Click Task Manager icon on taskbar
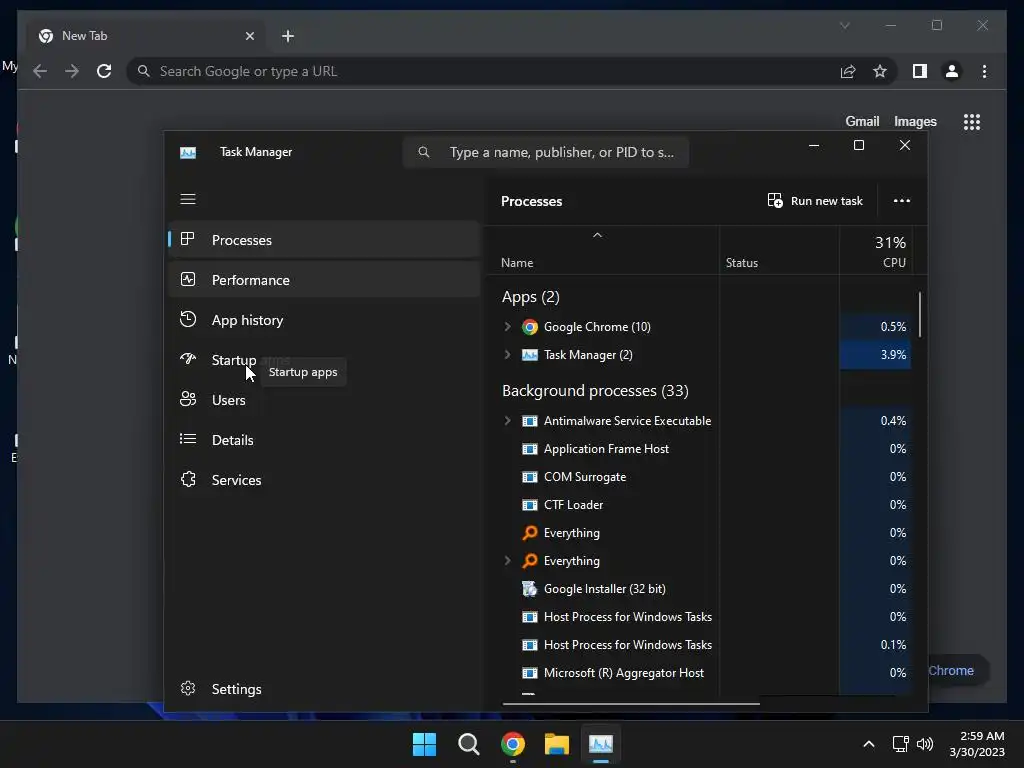1024x768 pixels. coord(601,744)
